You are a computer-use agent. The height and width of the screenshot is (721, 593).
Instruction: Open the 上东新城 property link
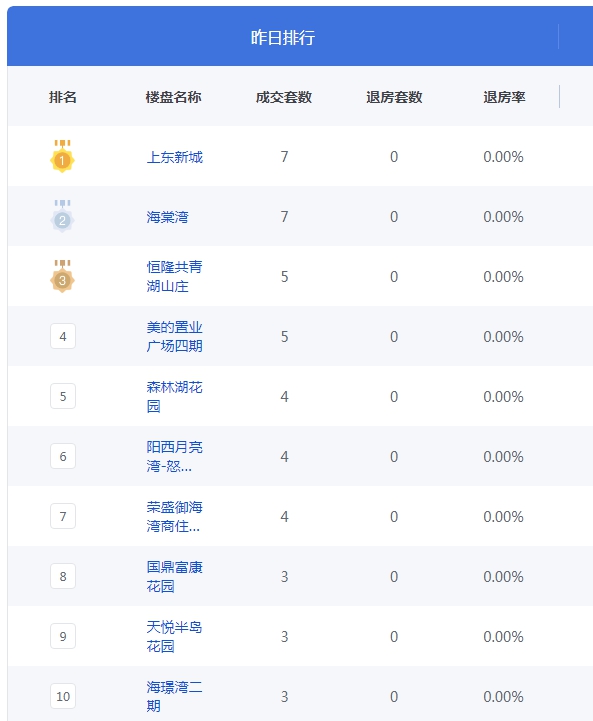175,157
